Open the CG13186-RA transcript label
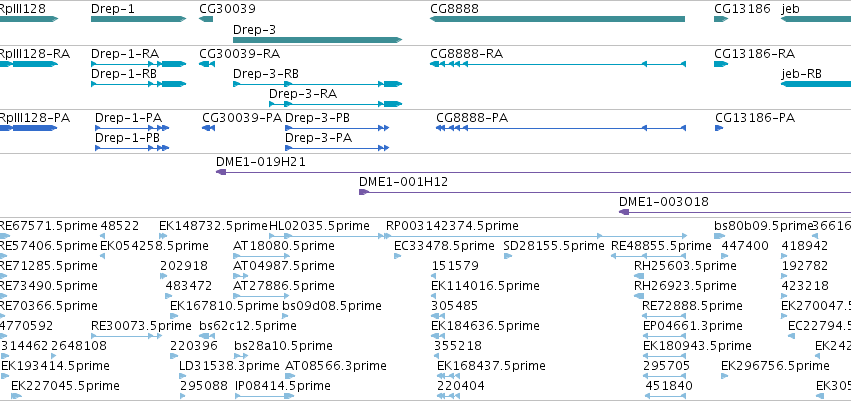Image resolution: width=851 pixels, height=401 pixels. click(x=754, y=54)
